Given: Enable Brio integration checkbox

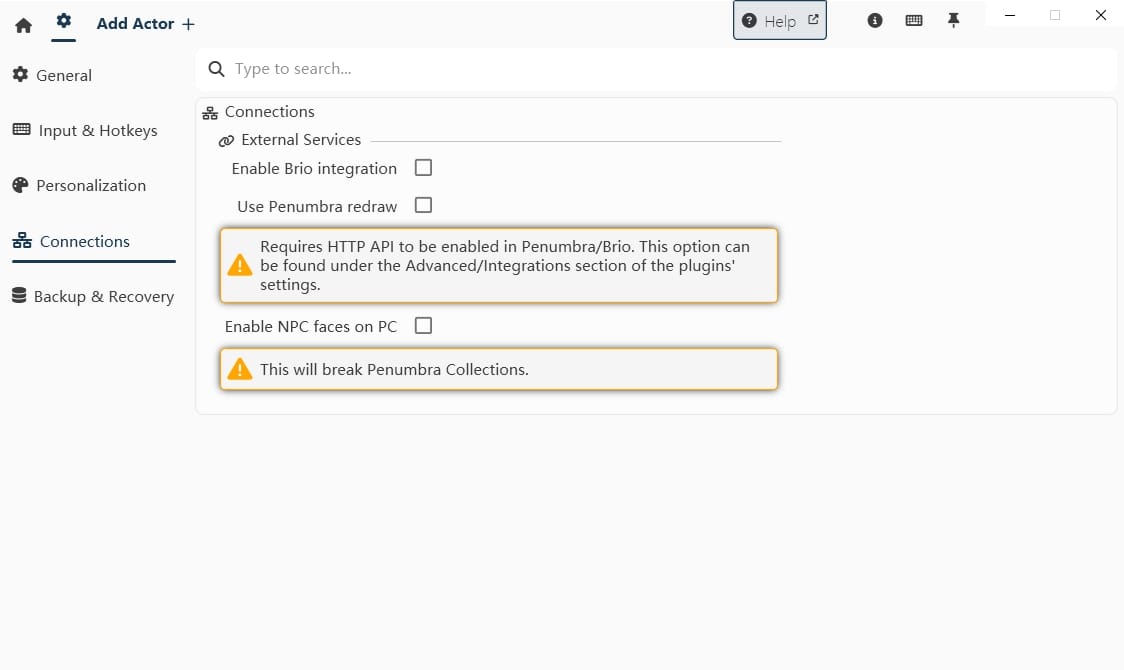Looking at the screenshot, I should (x=423, y=168).
